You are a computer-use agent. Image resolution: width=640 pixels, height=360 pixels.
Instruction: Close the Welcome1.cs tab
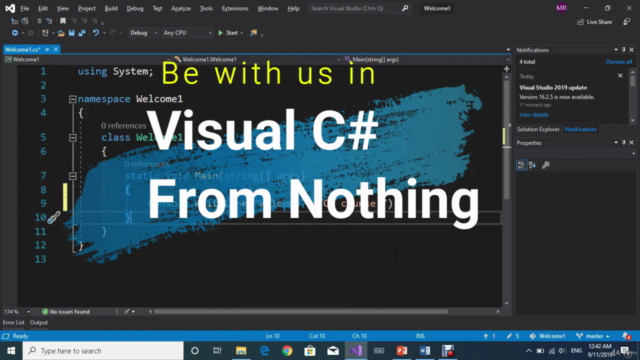tap(56, 49)
